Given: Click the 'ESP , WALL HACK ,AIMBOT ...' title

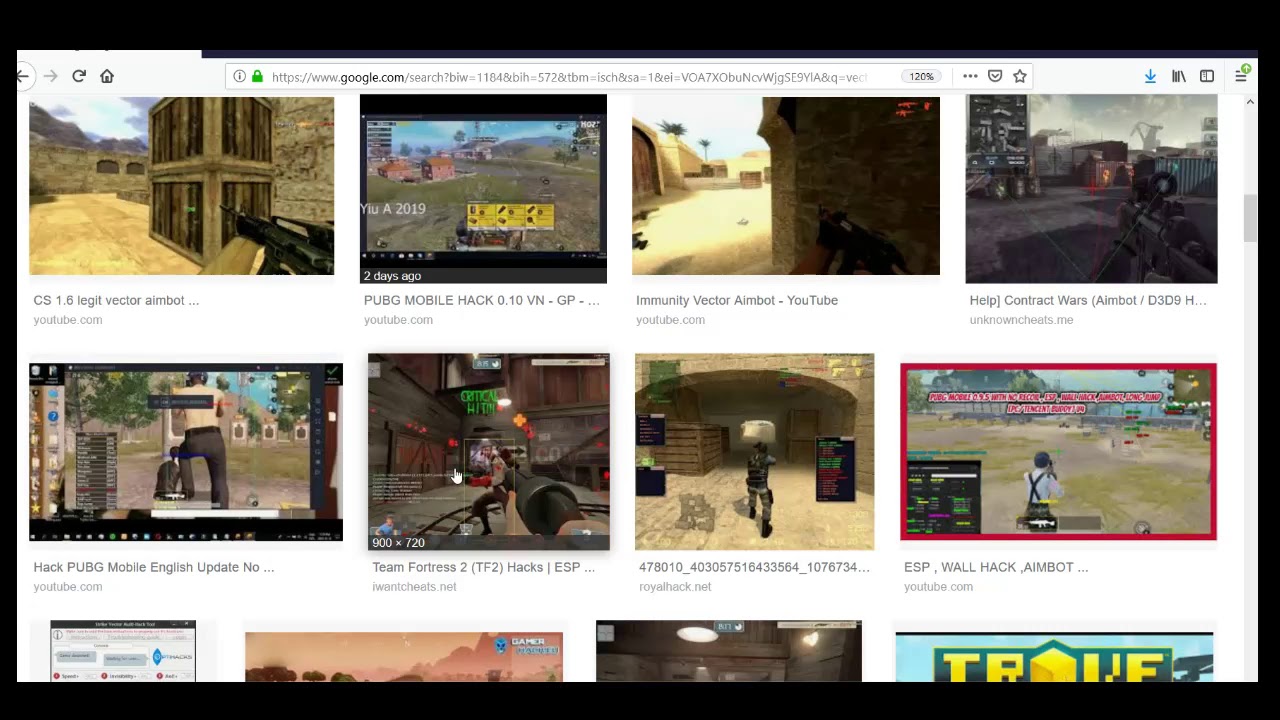Looking at the screenshot, I should tap(996, 567).
